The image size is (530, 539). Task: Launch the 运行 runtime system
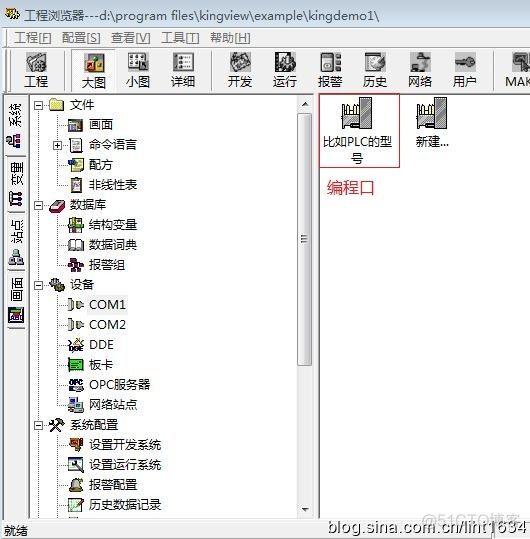tap(285, 70)
